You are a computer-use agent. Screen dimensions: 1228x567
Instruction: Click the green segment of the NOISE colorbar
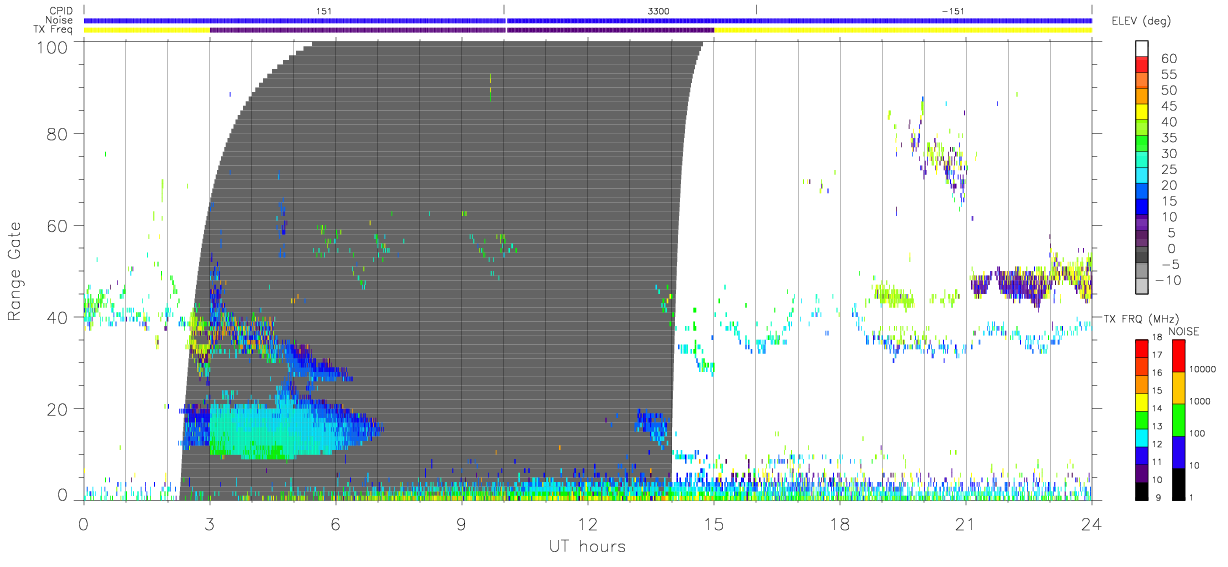[1178, 419]
